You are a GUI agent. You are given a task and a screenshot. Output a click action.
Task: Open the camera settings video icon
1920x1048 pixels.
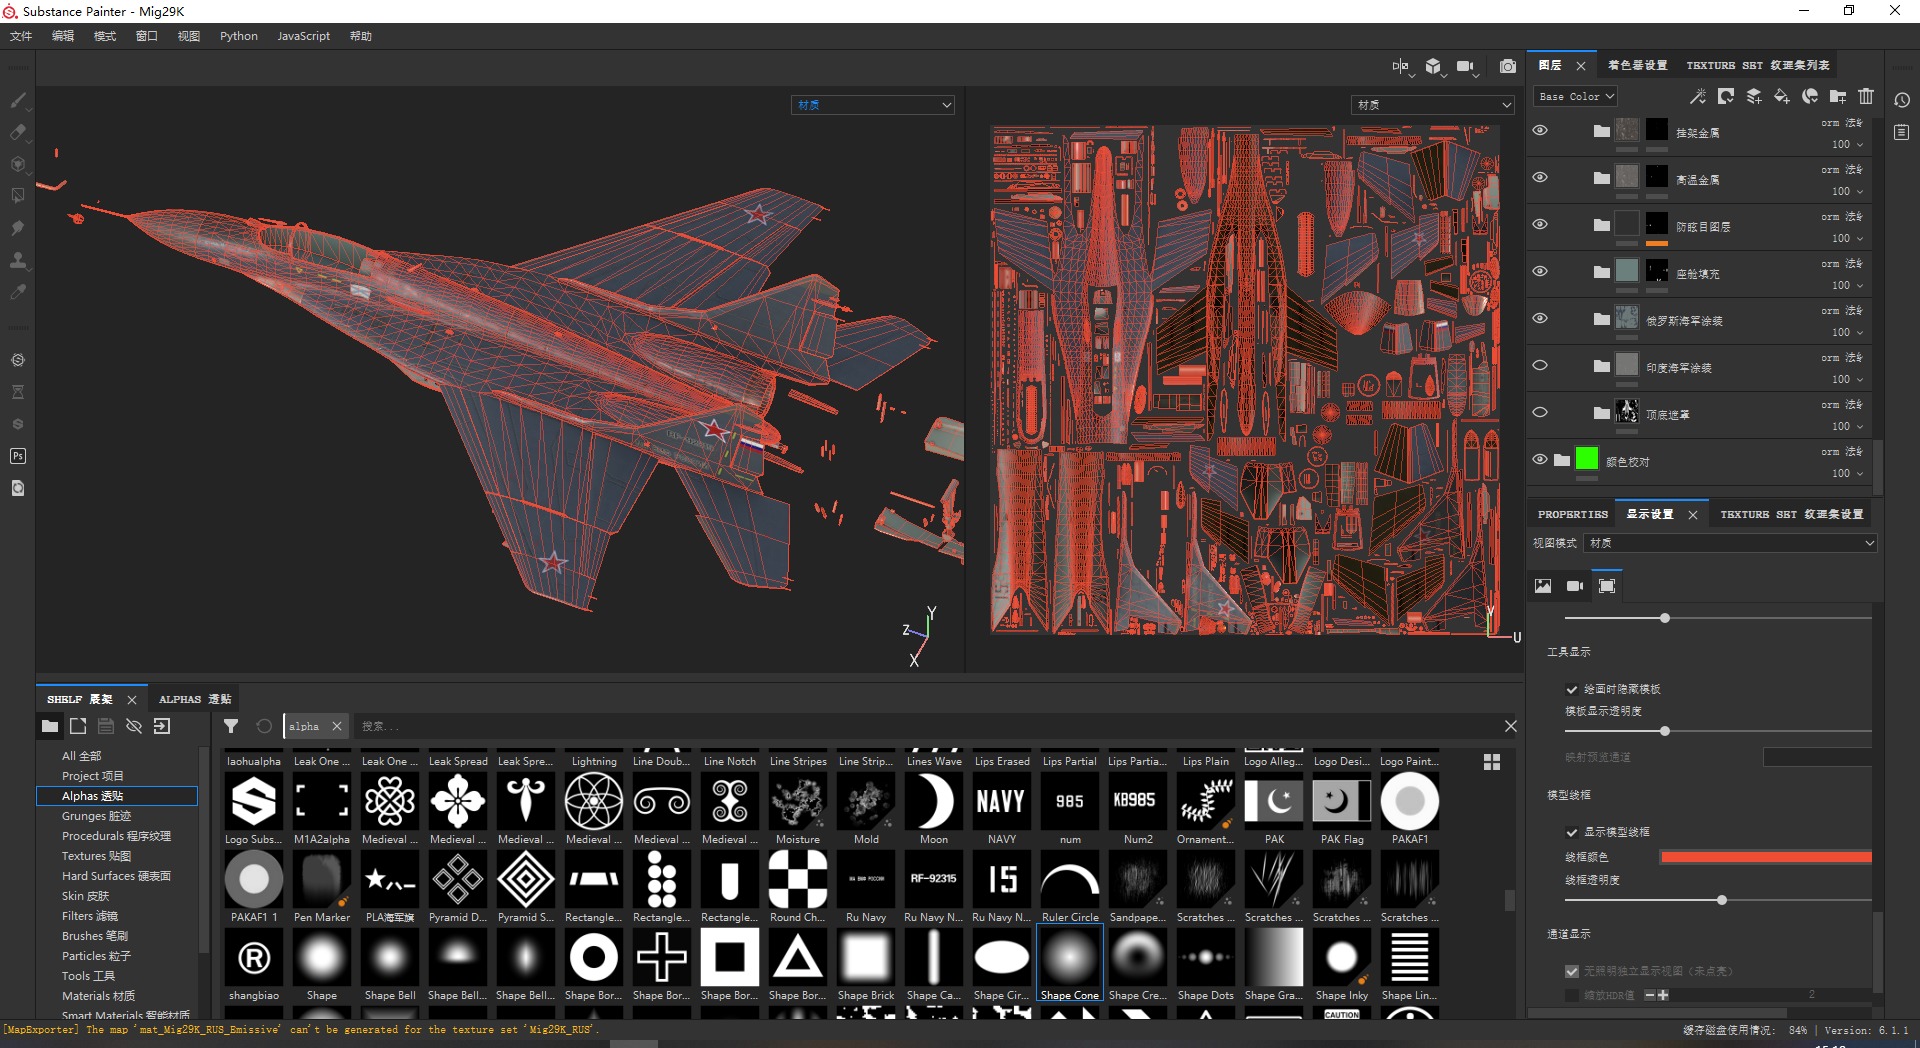point(1466,67)
